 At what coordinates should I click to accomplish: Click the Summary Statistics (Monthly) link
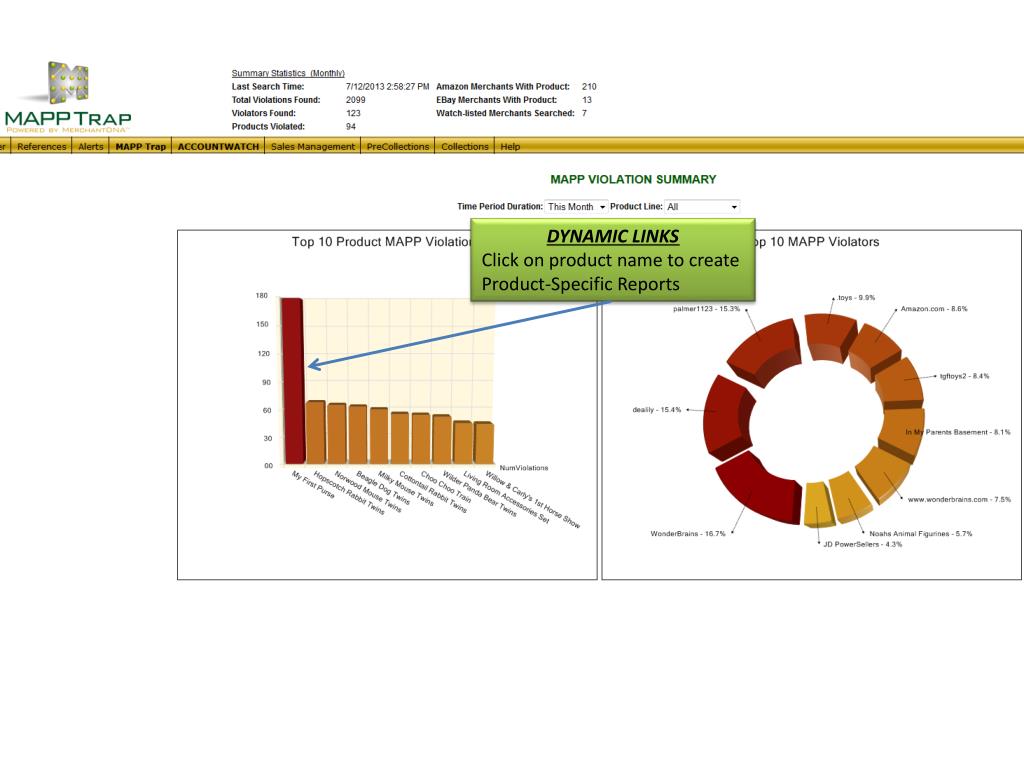click(x=288, y=73)
